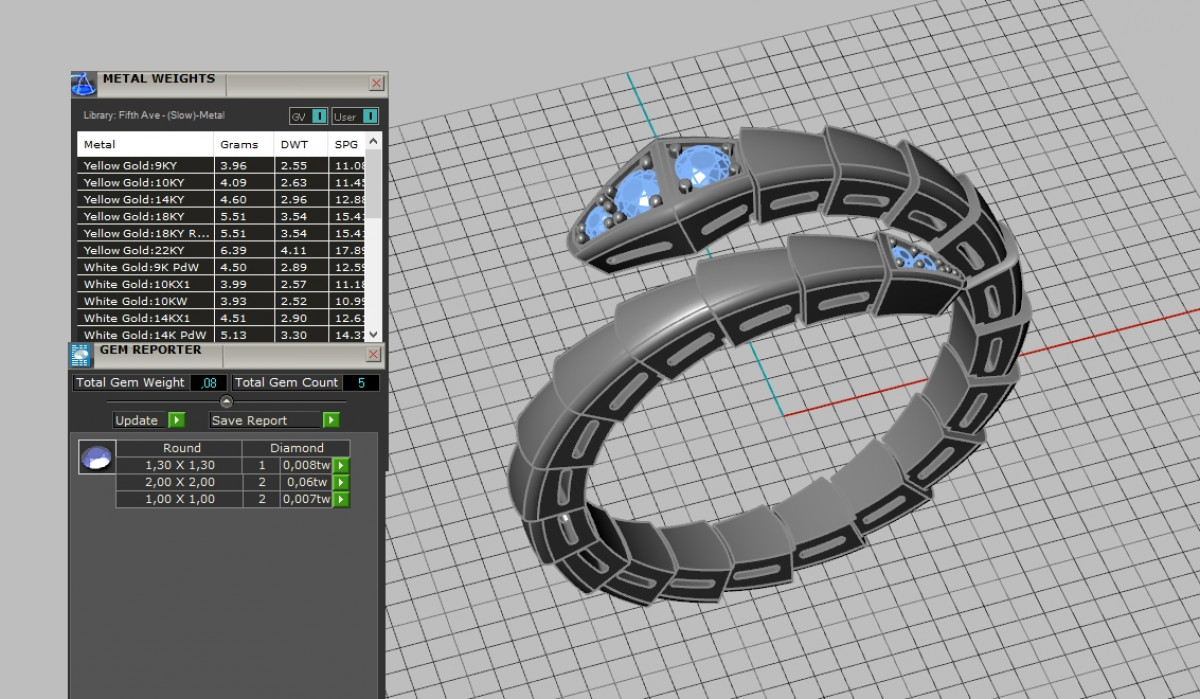Click green arrow for 2,00 X 2,00 gem row
This screenshot has height=699, width=1200.
[341, 482]
